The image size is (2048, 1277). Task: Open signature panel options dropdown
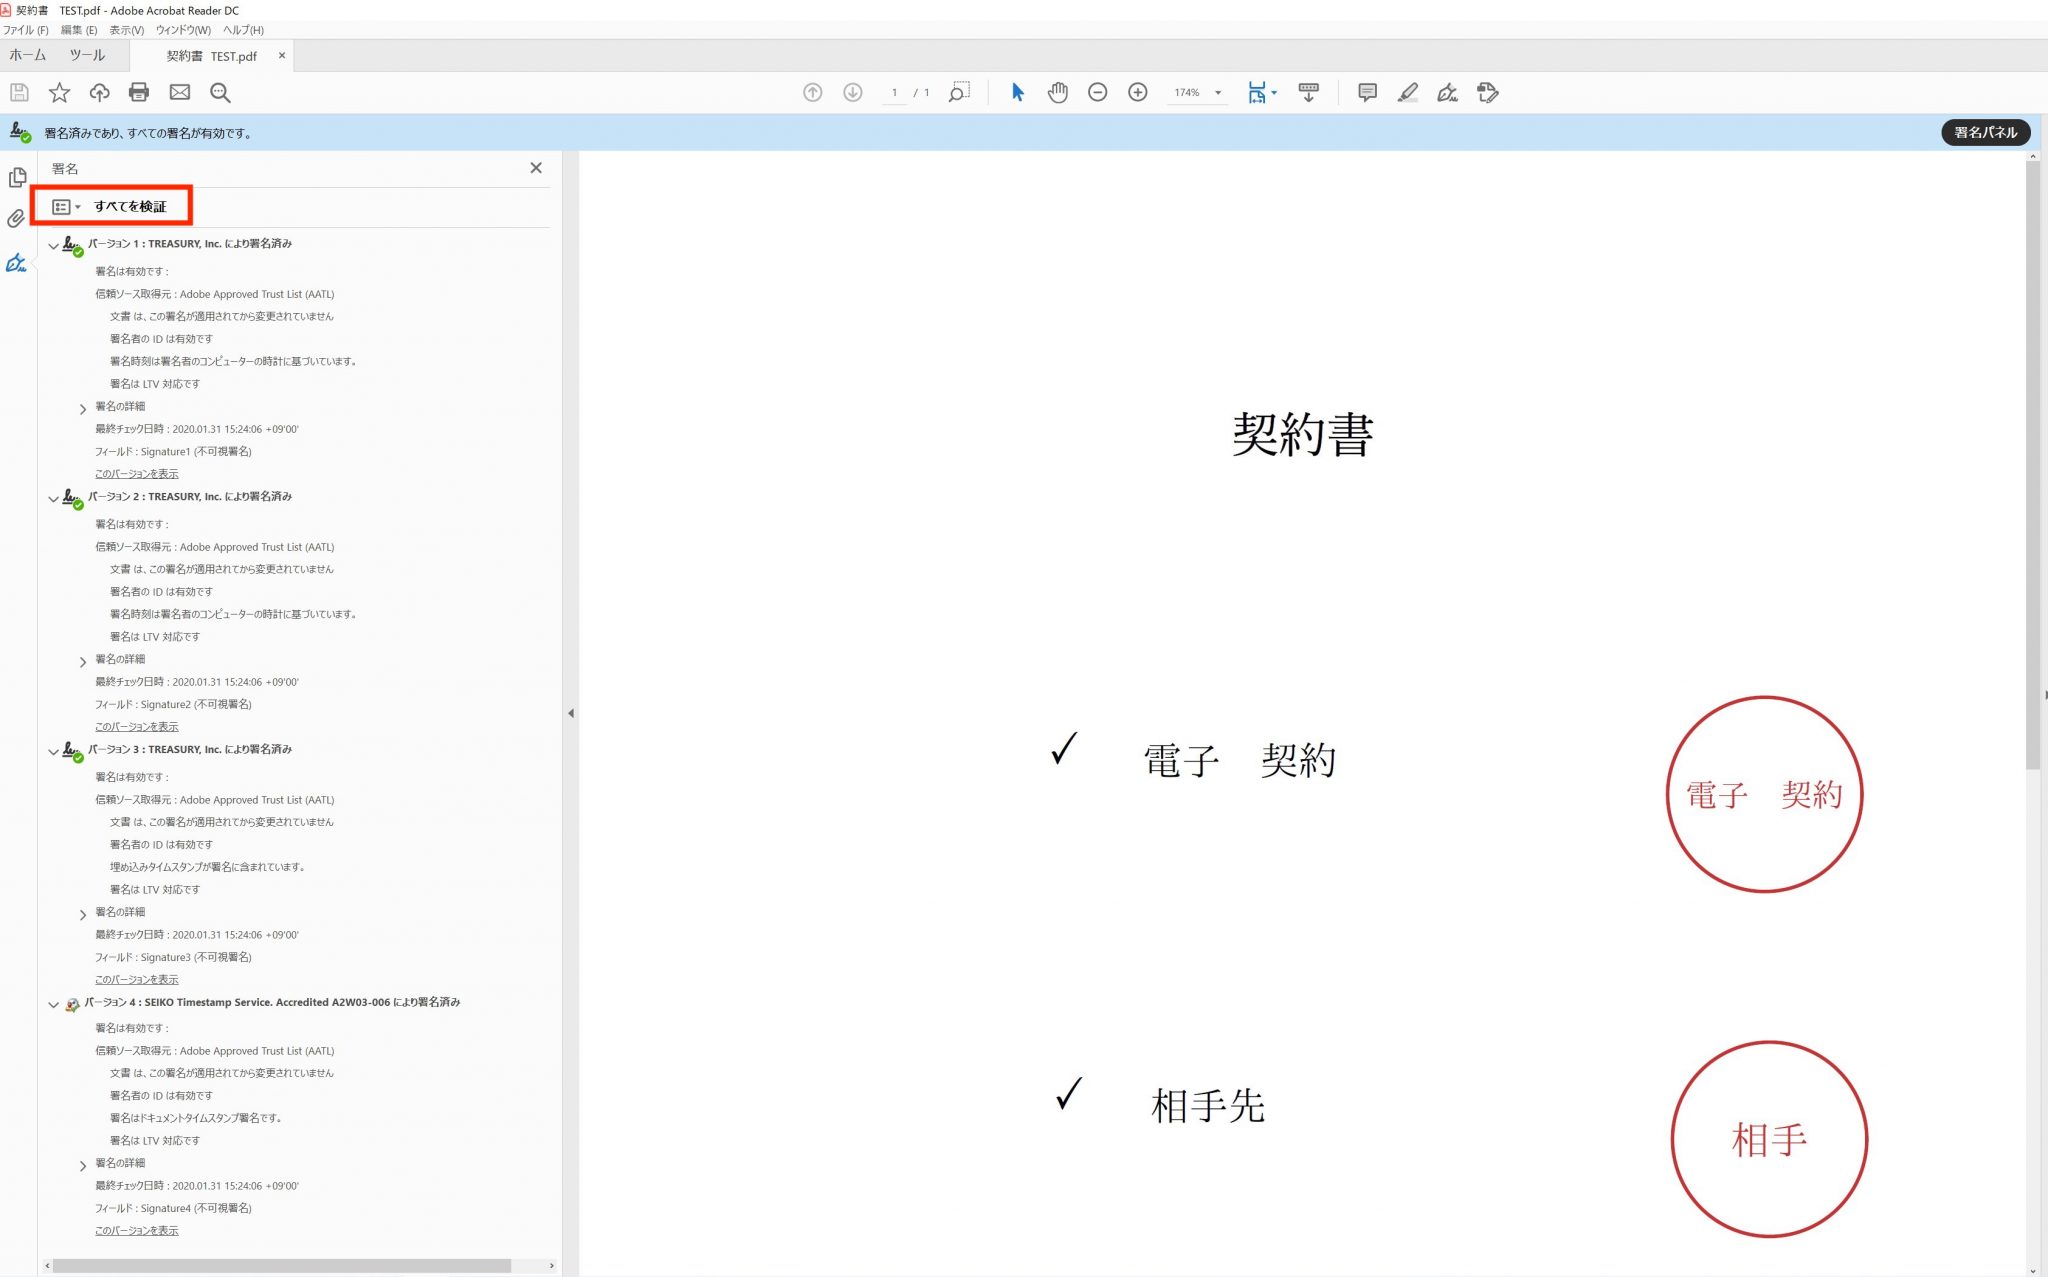[66, 206]
